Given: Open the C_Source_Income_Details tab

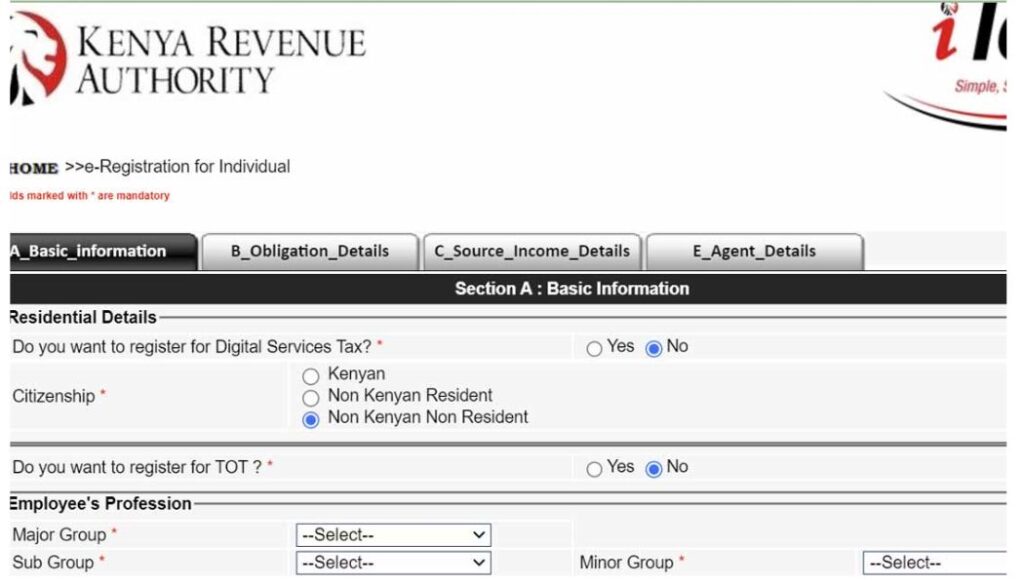Looking at the screenshot, I should point(531,251).
